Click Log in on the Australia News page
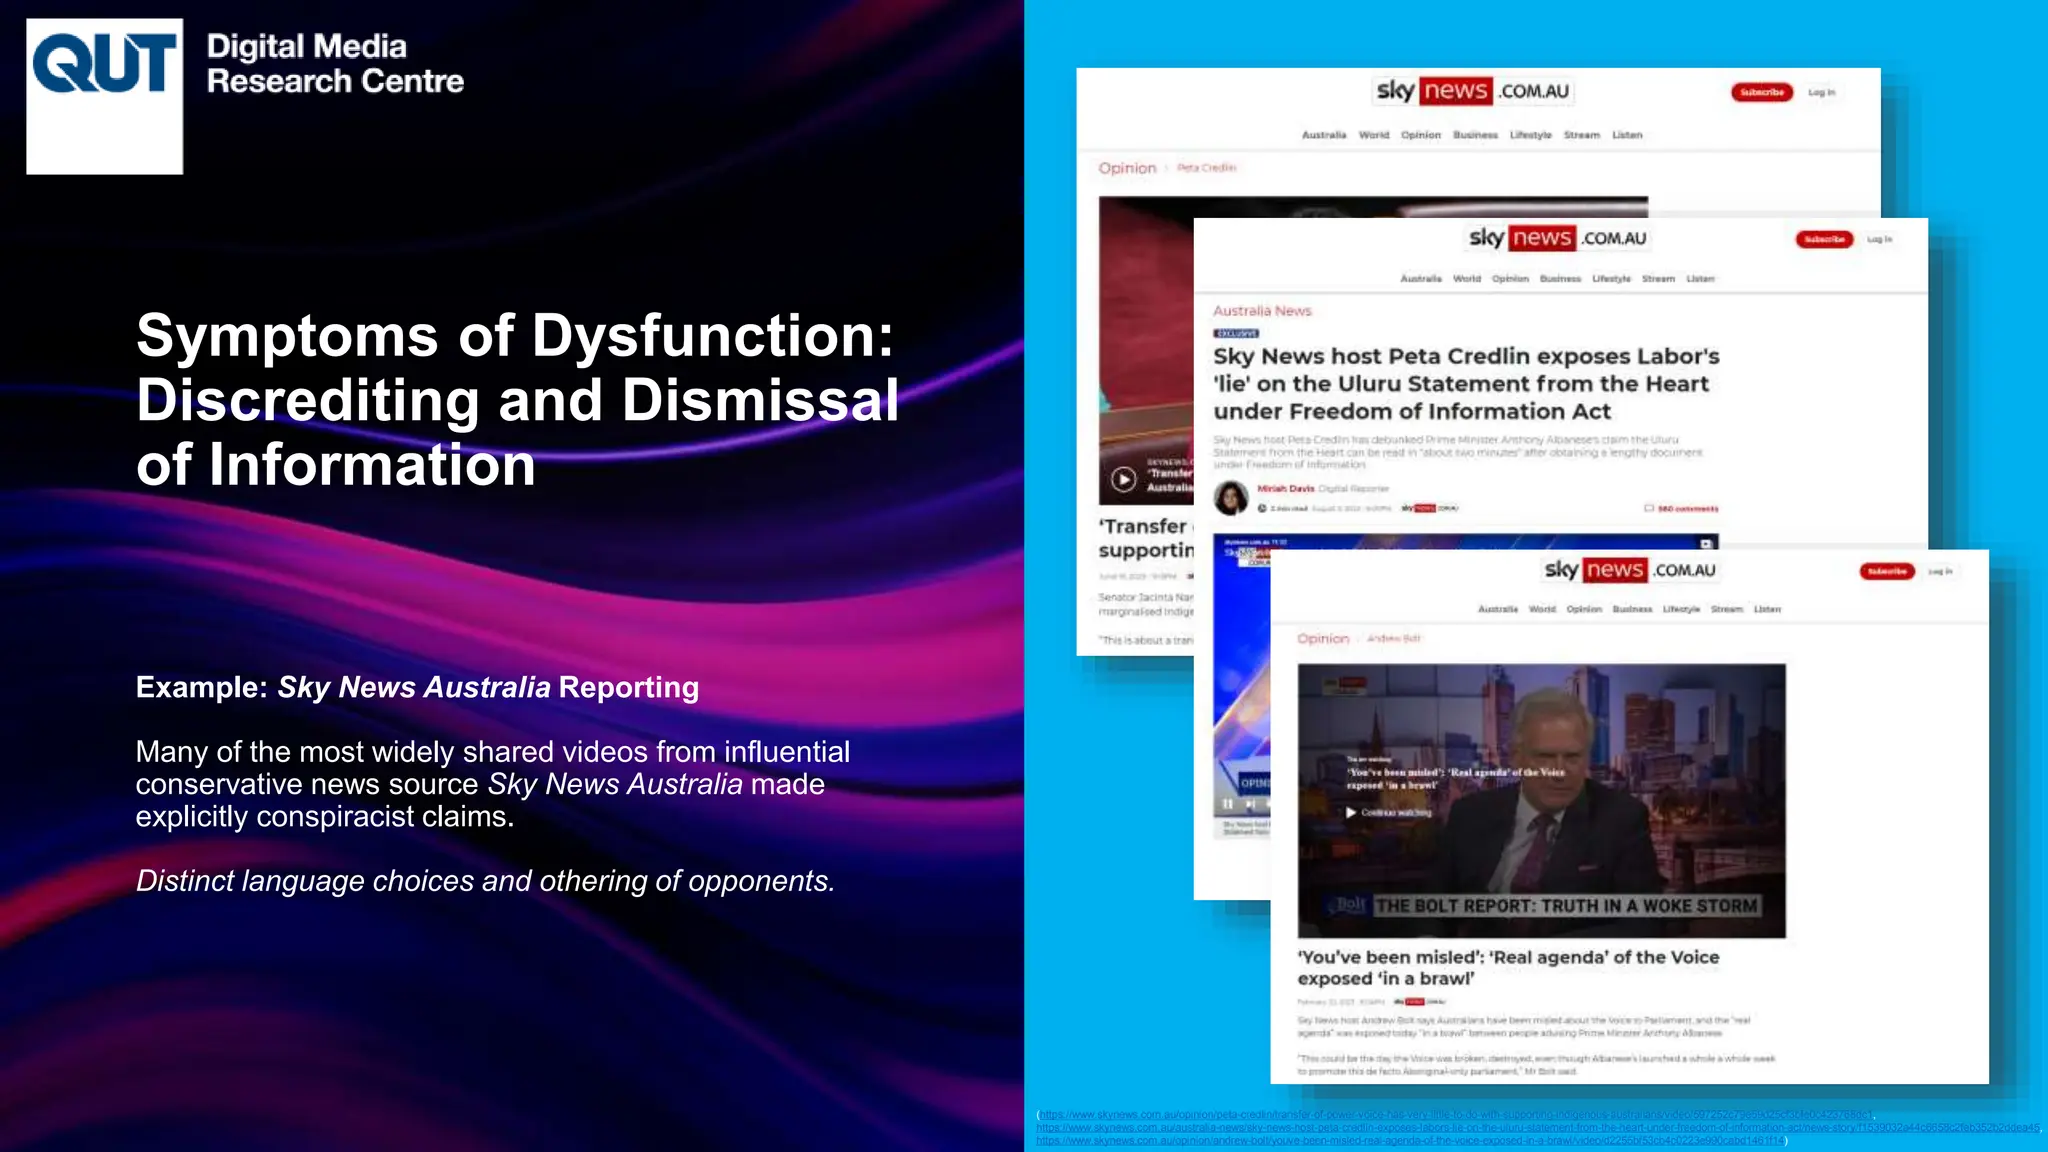 1880,239
